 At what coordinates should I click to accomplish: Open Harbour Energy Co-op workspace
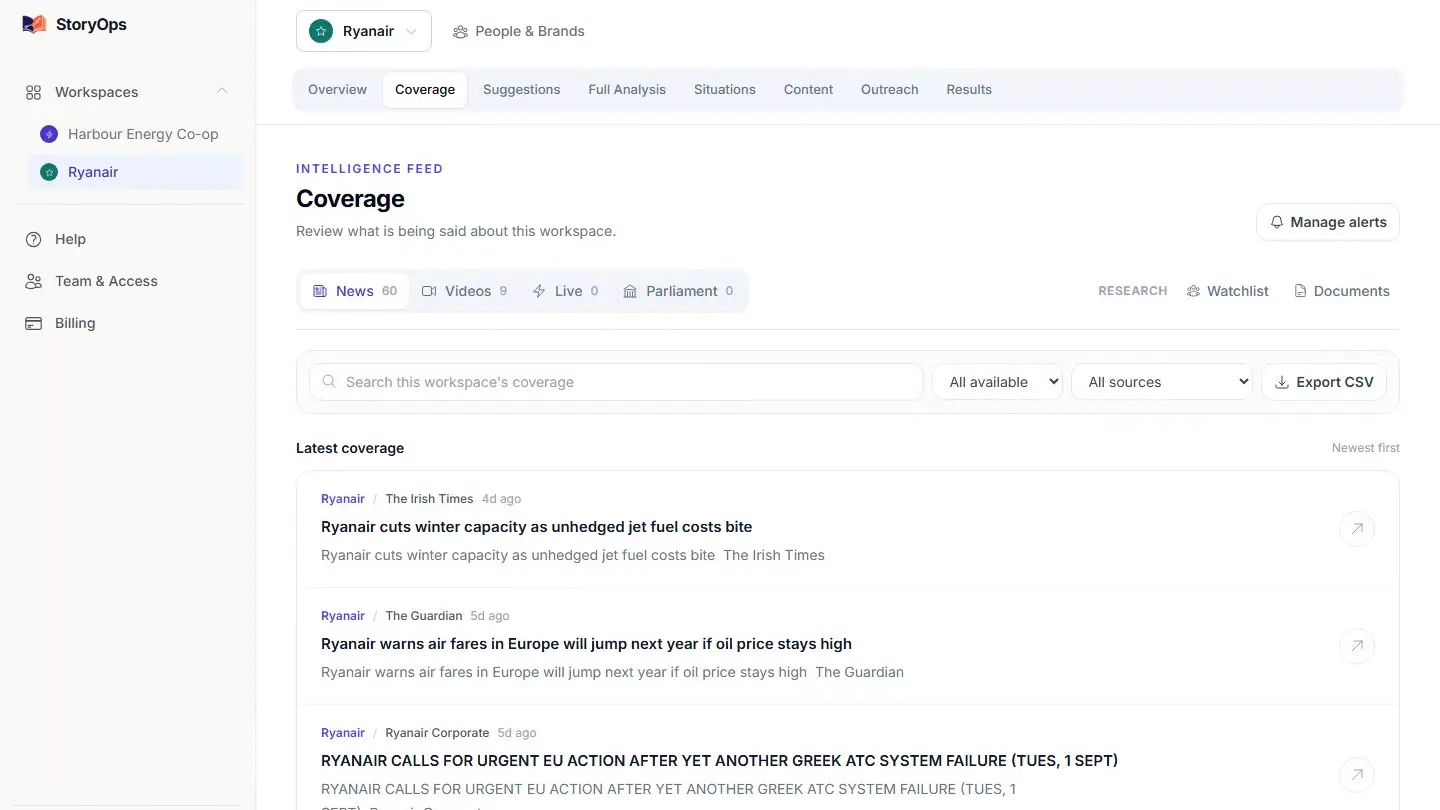[135, 134]
